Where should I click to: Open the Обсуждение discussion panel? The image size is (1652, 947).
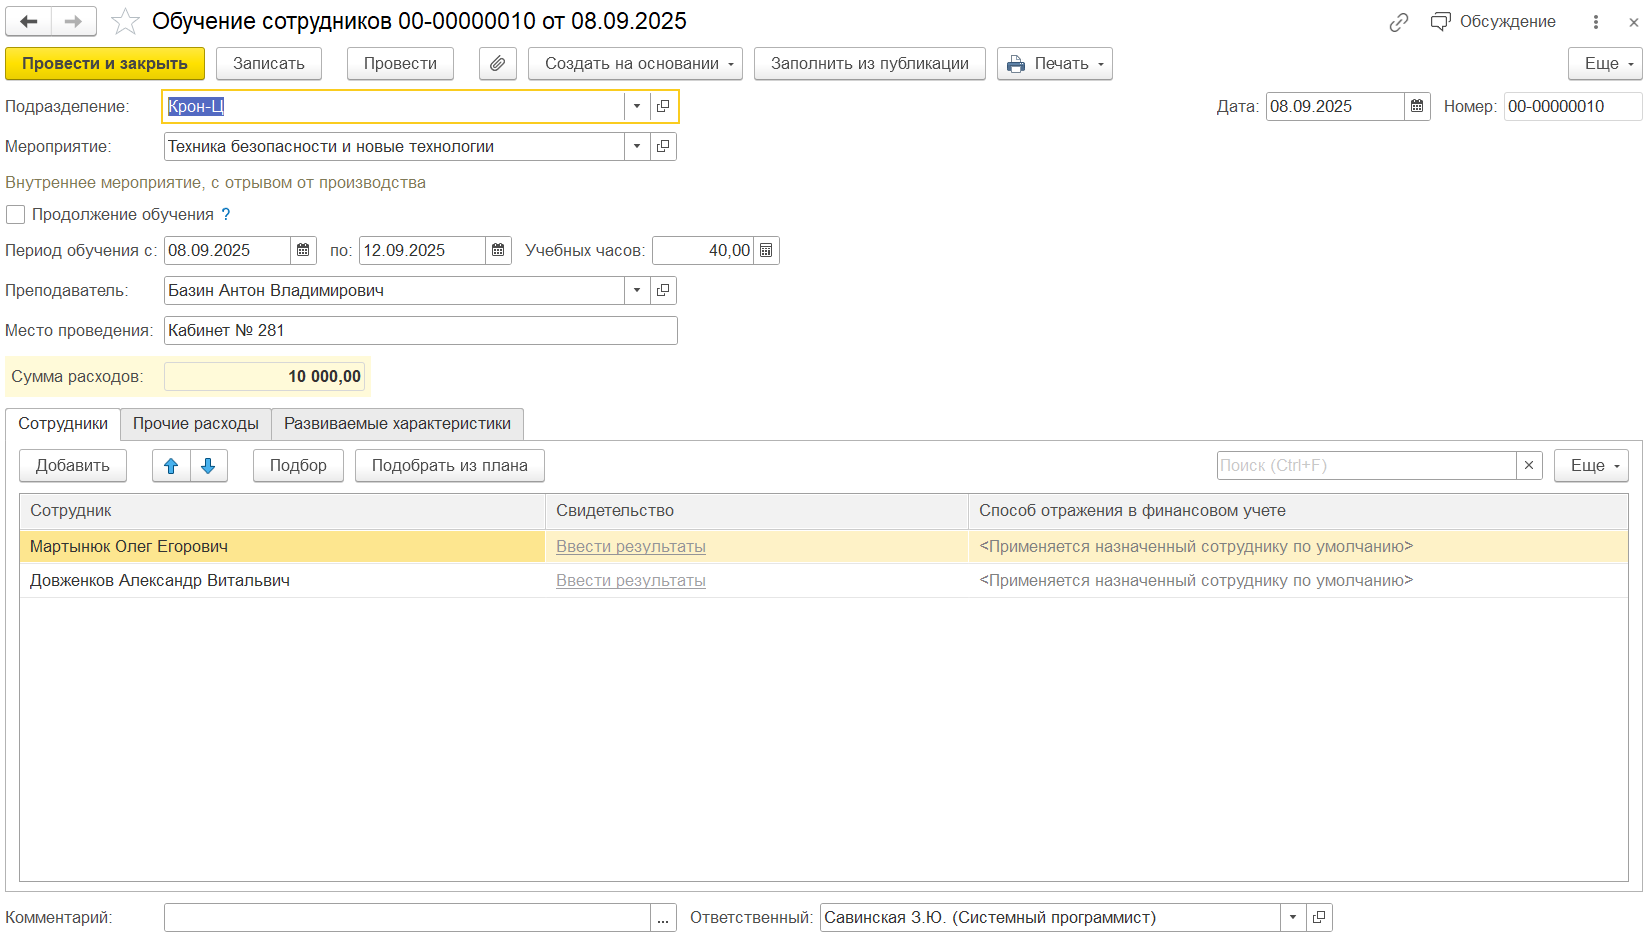[x=1493, y=22]
